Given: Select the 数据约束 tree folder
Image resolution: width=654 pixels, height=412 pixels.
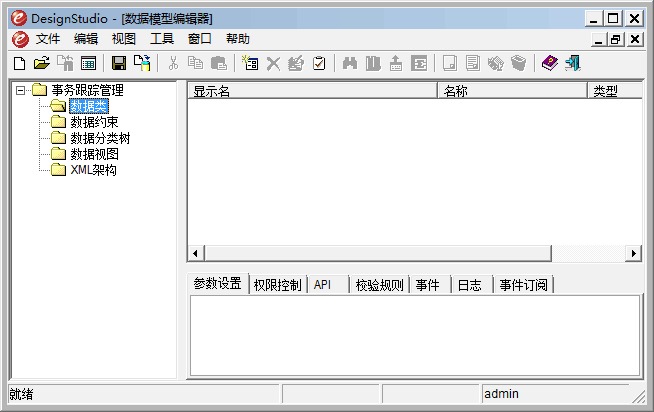Looking at the screenshot, I should (x=94, y=122).
